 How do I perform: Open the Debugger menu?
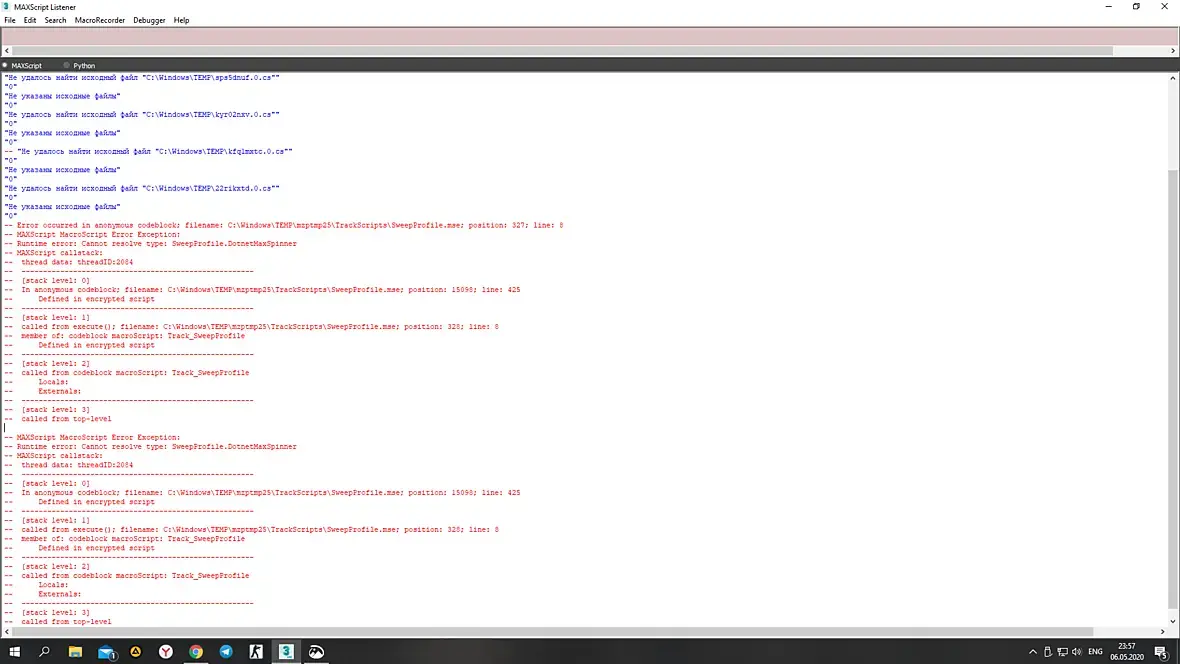[x=149, y=20]
